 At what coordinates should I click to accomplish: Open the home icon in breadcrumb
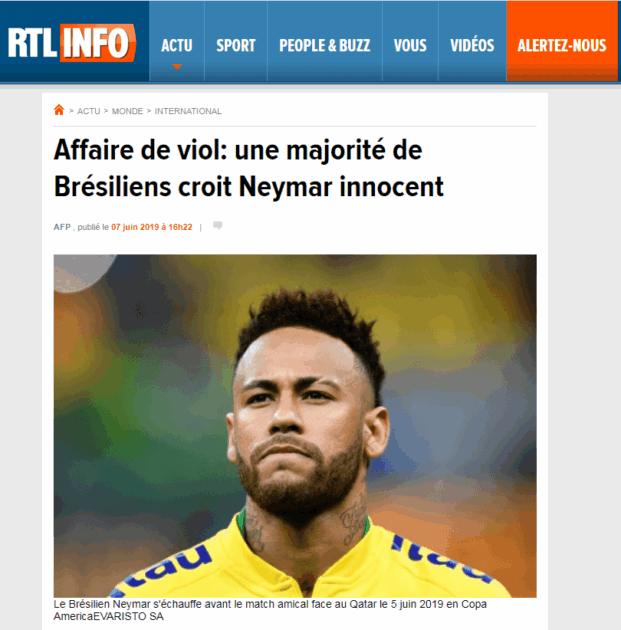pyautogui.click(x=59, y=110)
